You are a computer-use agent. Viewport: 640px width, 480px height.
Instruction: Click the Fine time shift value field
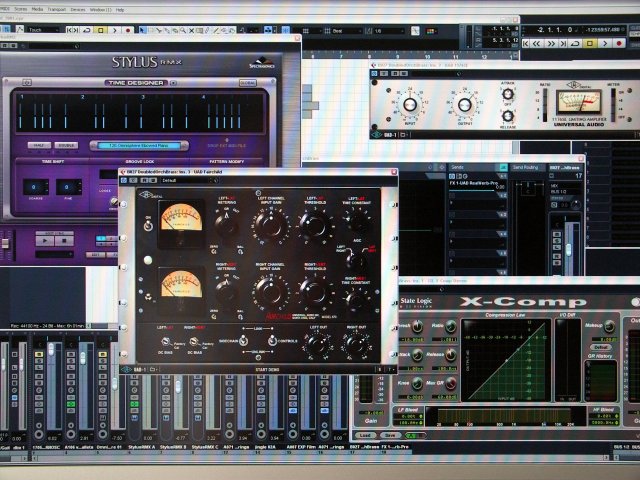69,187
